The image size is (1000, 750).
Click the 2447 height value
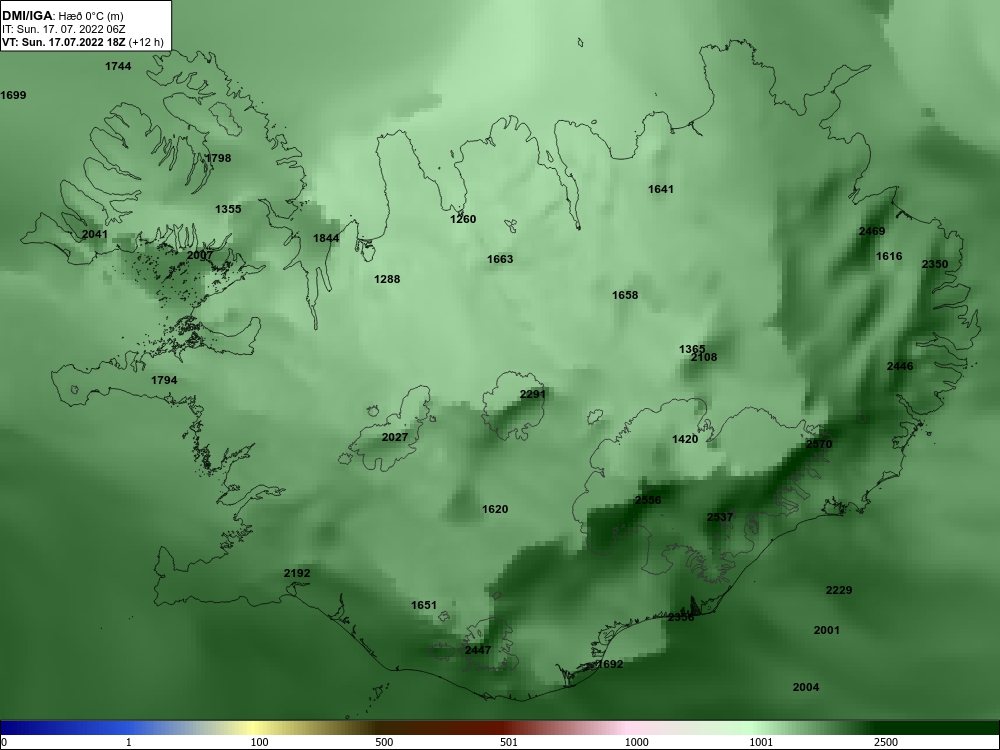click(478, 651)
